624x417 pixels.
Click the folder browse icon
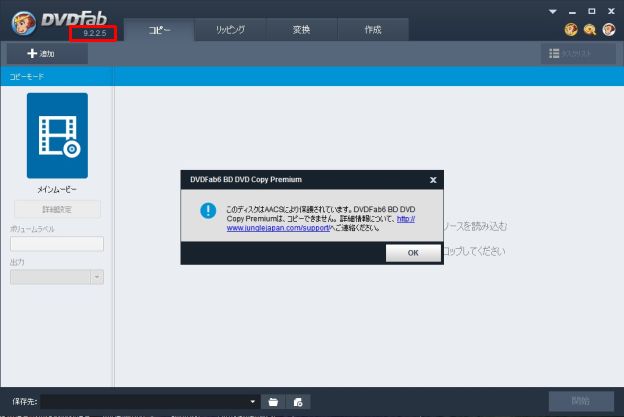[273, 402]
